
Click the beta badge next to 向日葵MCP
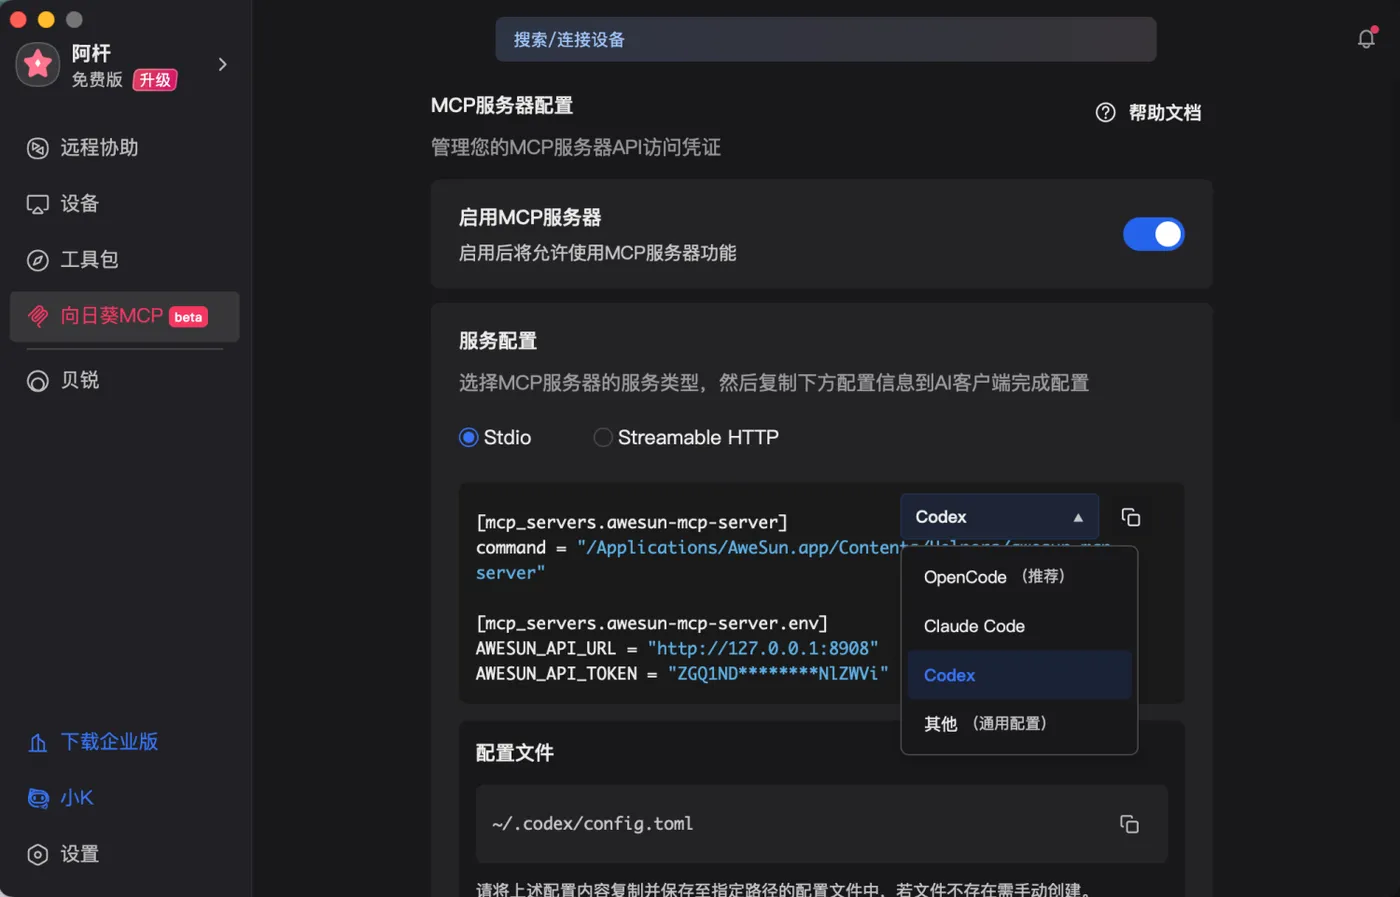[x=188, y=317]
